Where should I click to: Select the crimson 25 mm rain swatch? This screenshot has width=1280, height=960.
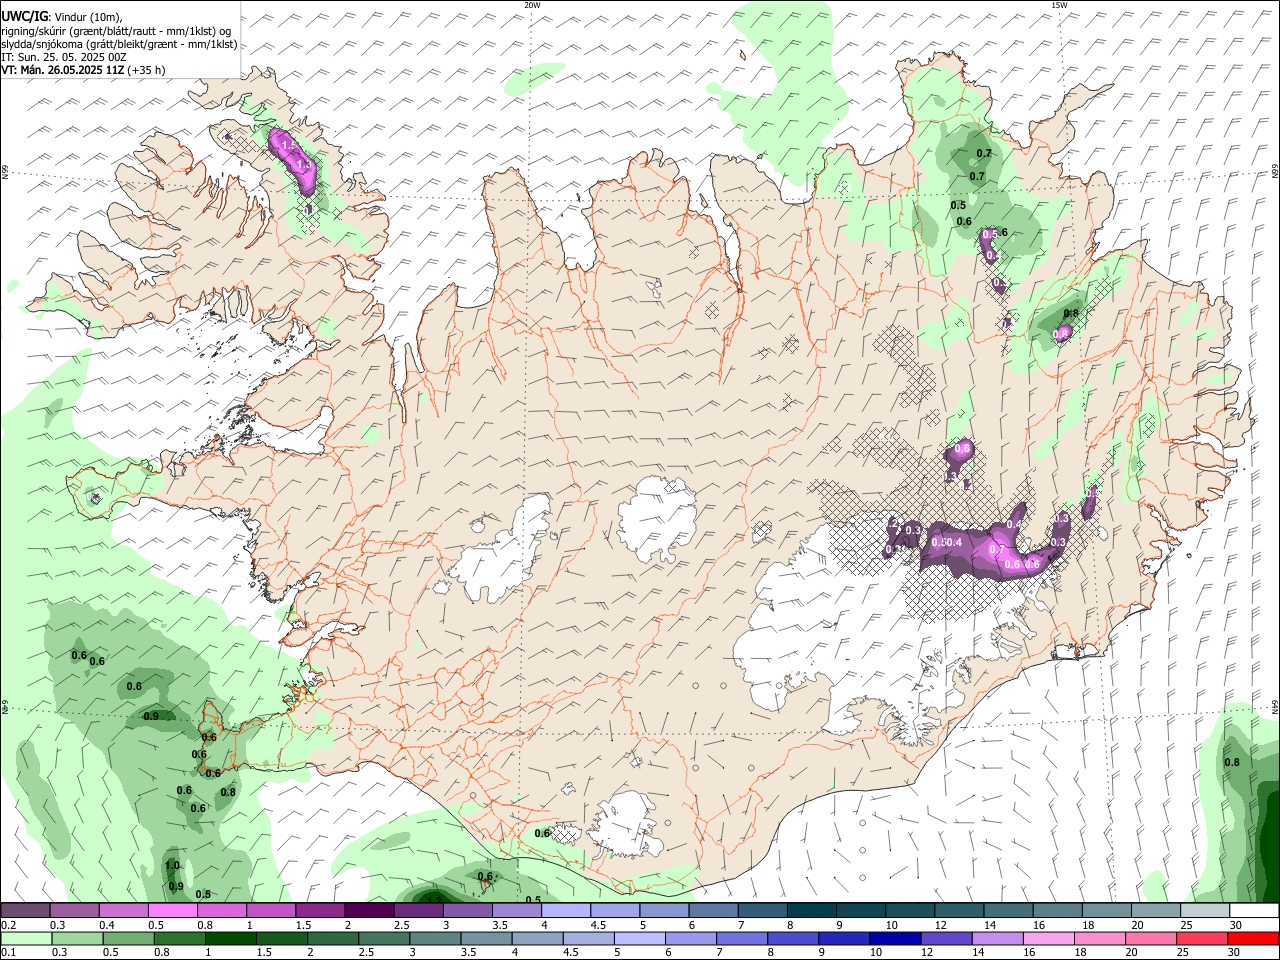tap(1202, 938)
